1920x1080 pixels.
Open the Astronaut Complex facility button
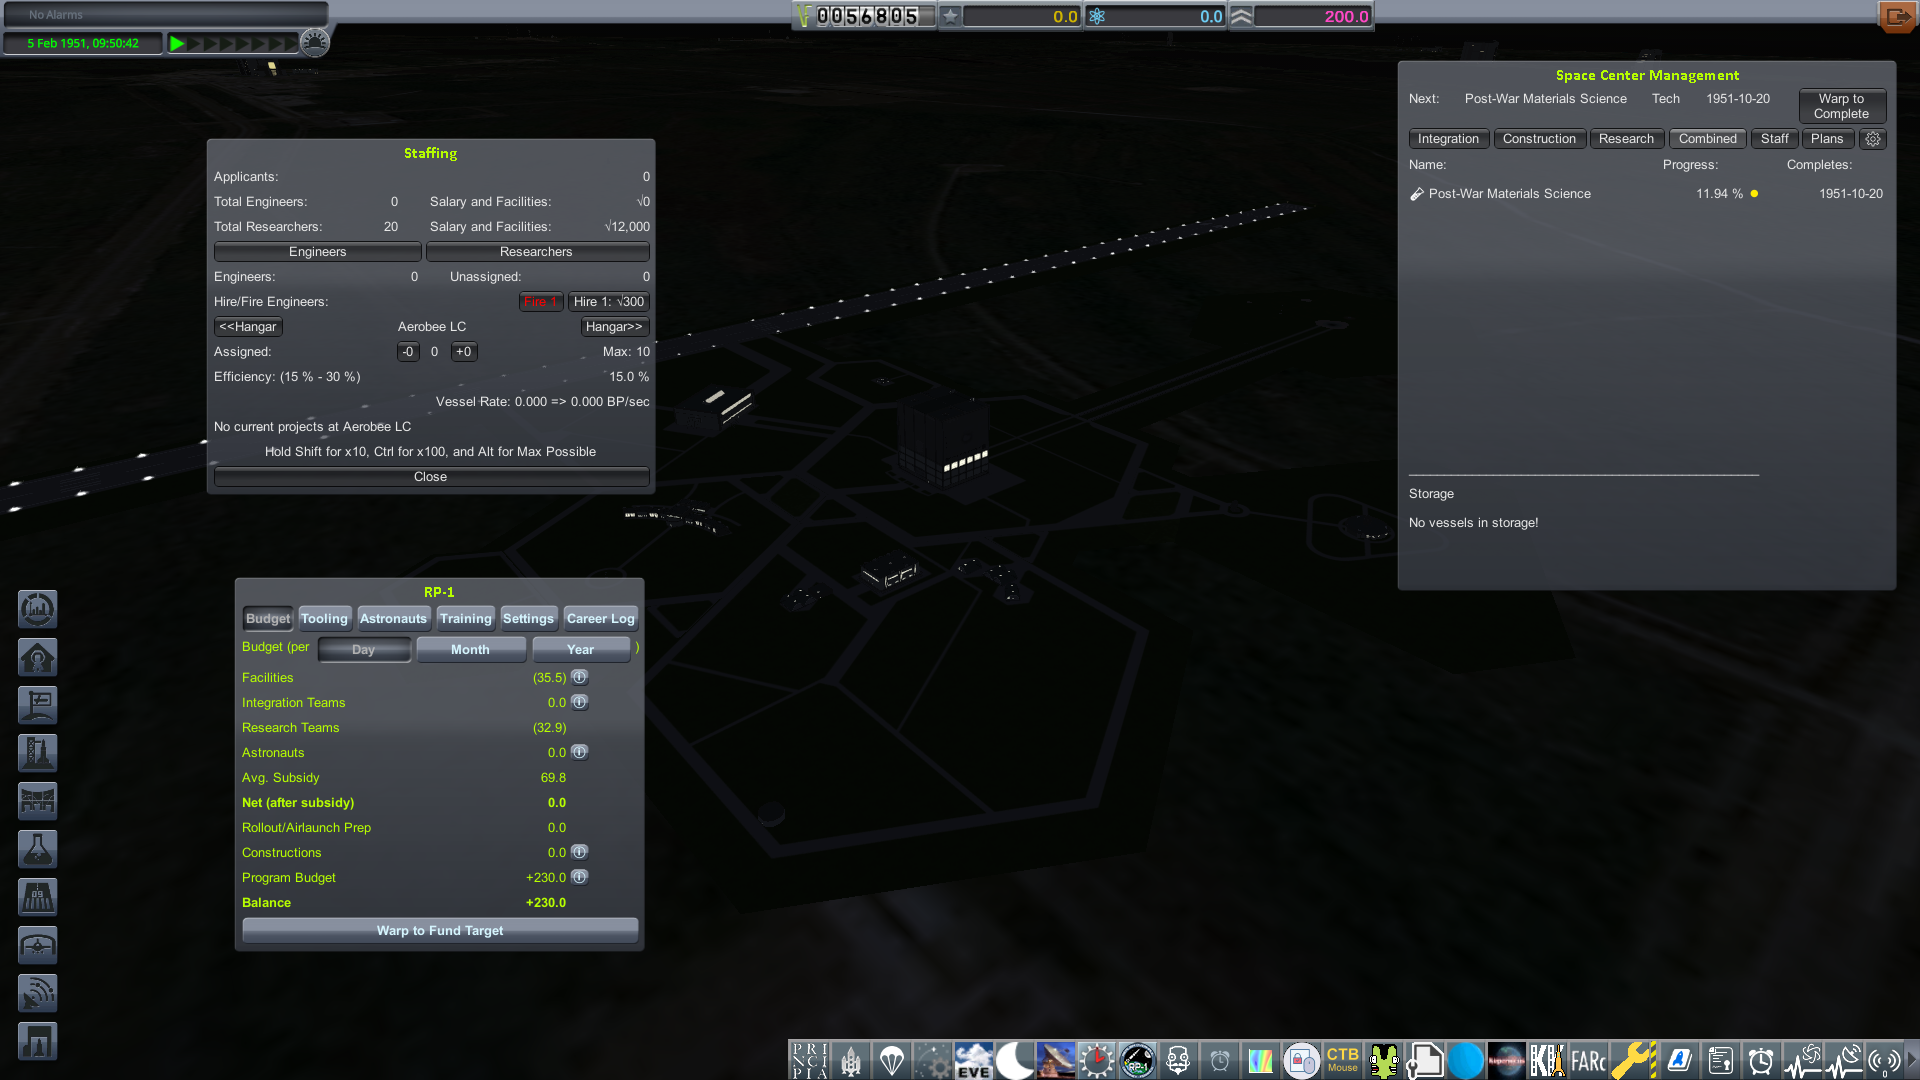[x=38, y=657]
